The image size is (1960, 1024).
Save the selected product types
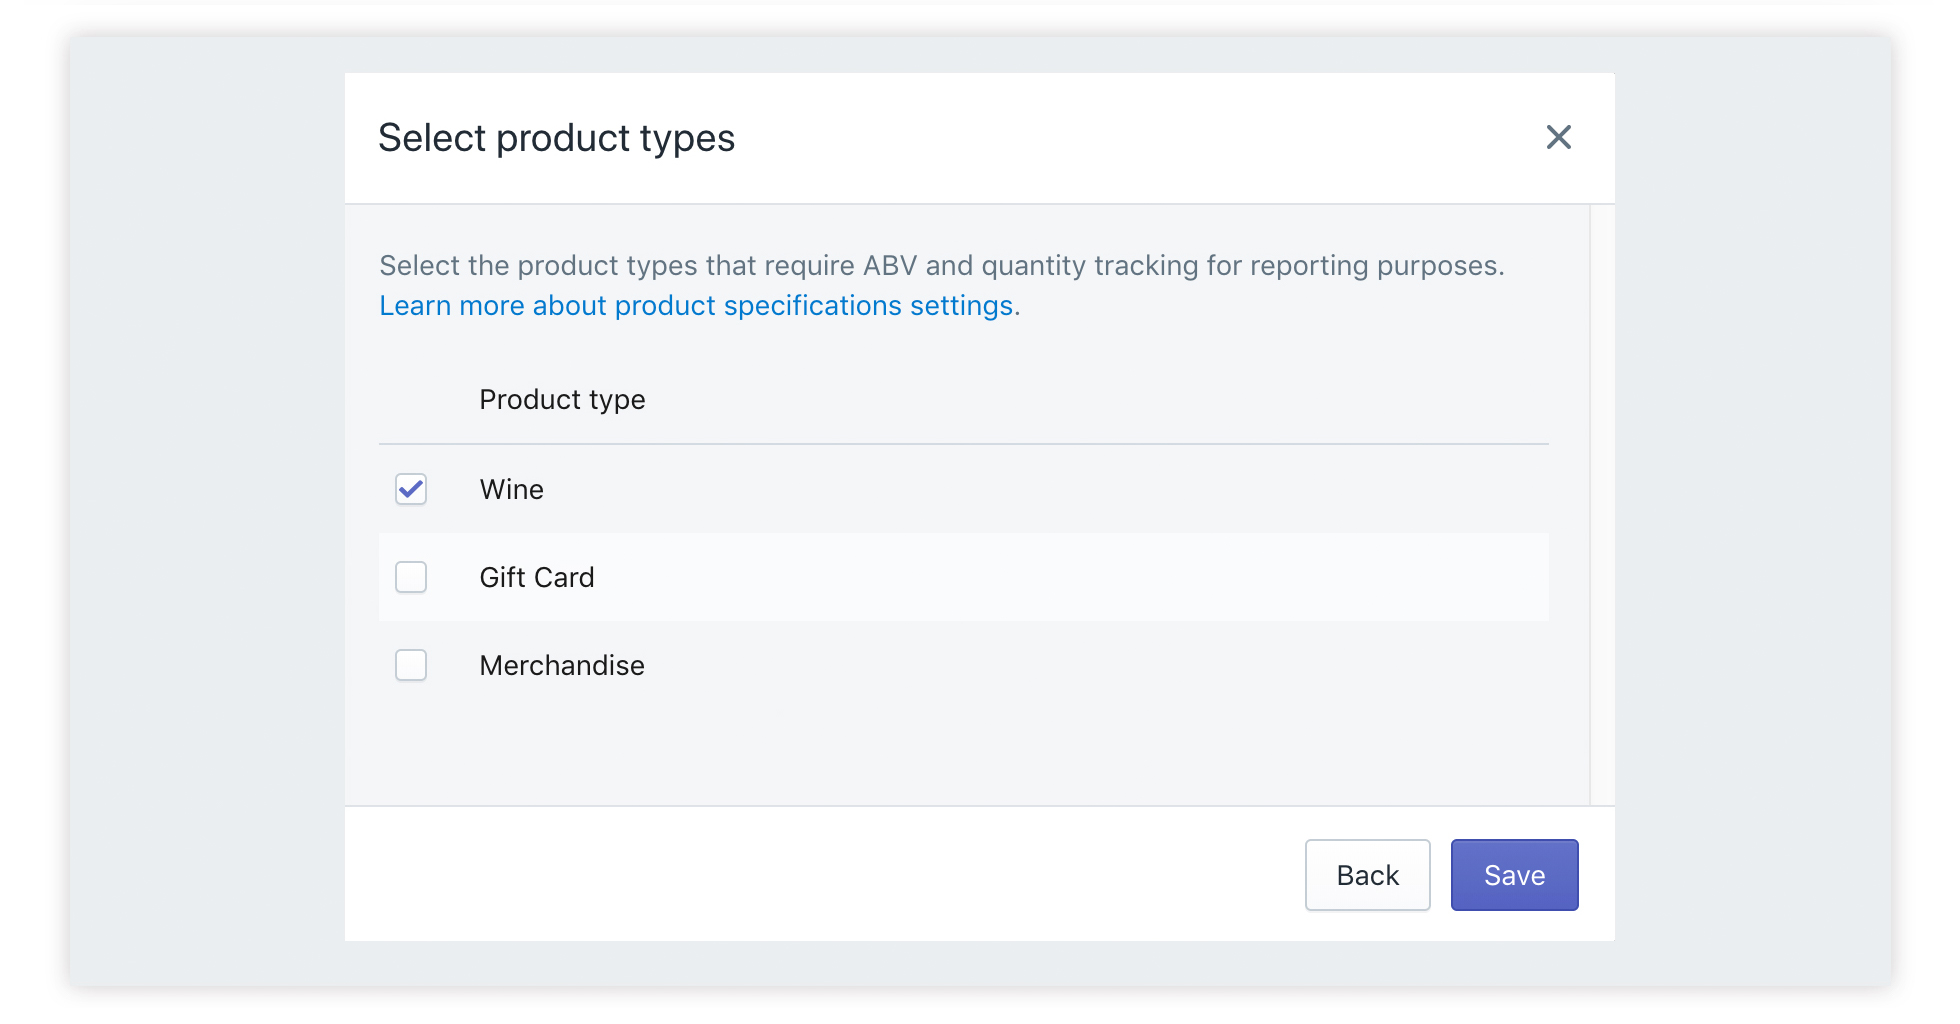point(1514,875)
